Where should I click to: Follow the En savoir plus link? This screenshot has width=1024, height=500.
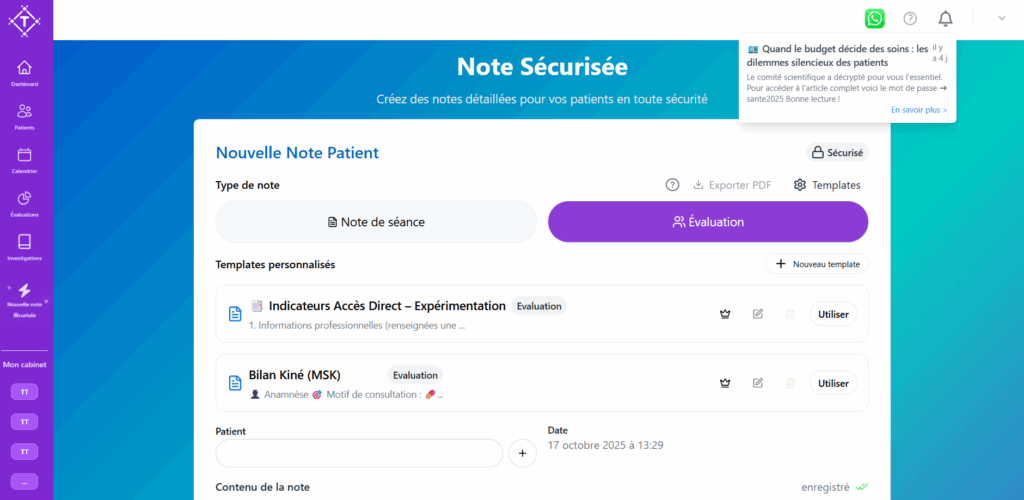(919, 110)
